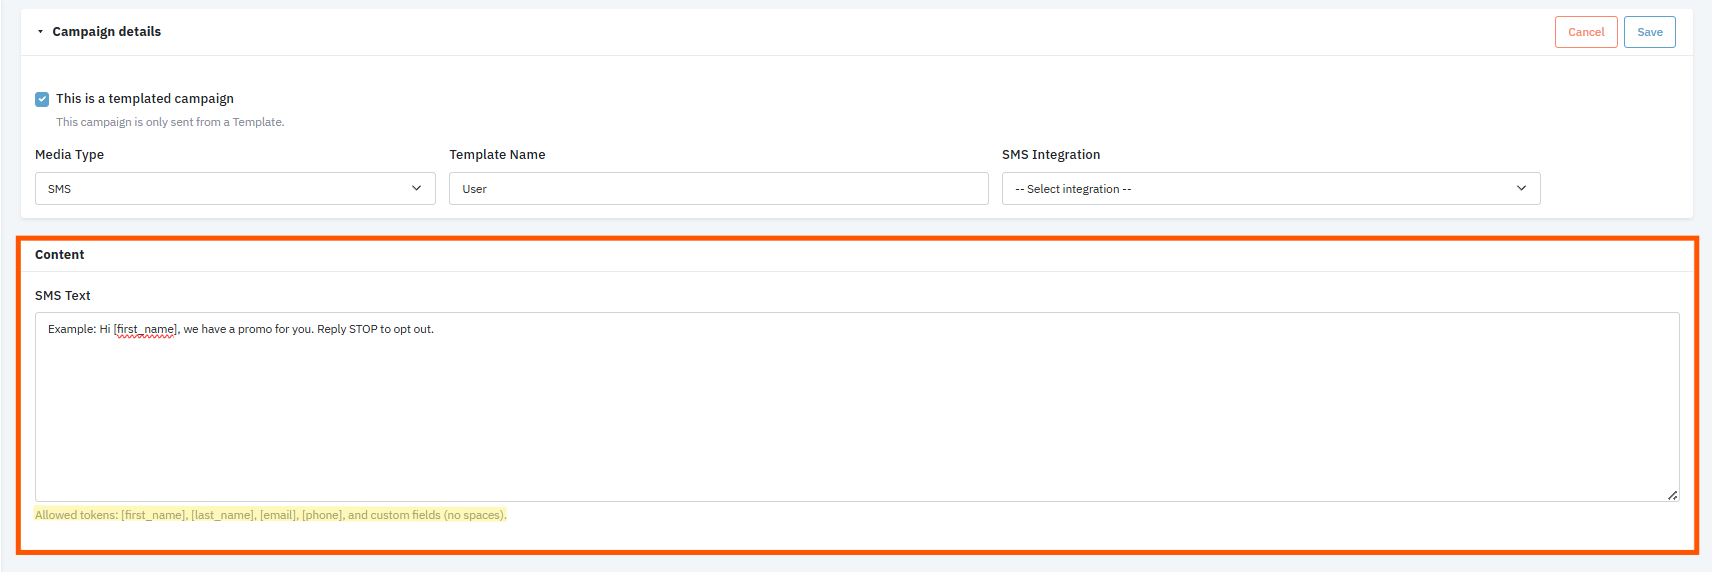Click the Template Name field label
The width and height of the screenshot is (1712, 572).
497,155
